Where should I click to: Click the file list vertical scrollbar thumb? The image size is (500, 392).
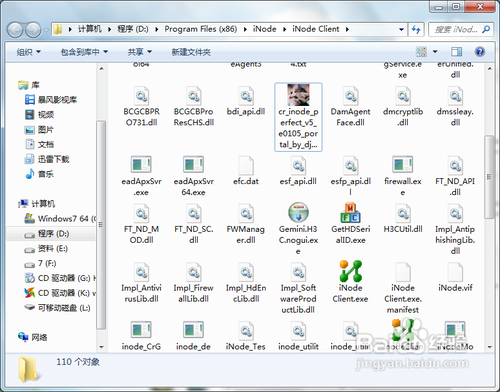pyautogui.click(x=489, y=177)
